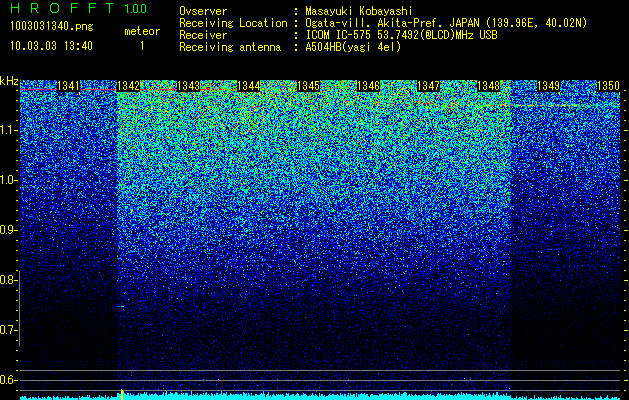Click the meteor count value 1

coord(142,46)
